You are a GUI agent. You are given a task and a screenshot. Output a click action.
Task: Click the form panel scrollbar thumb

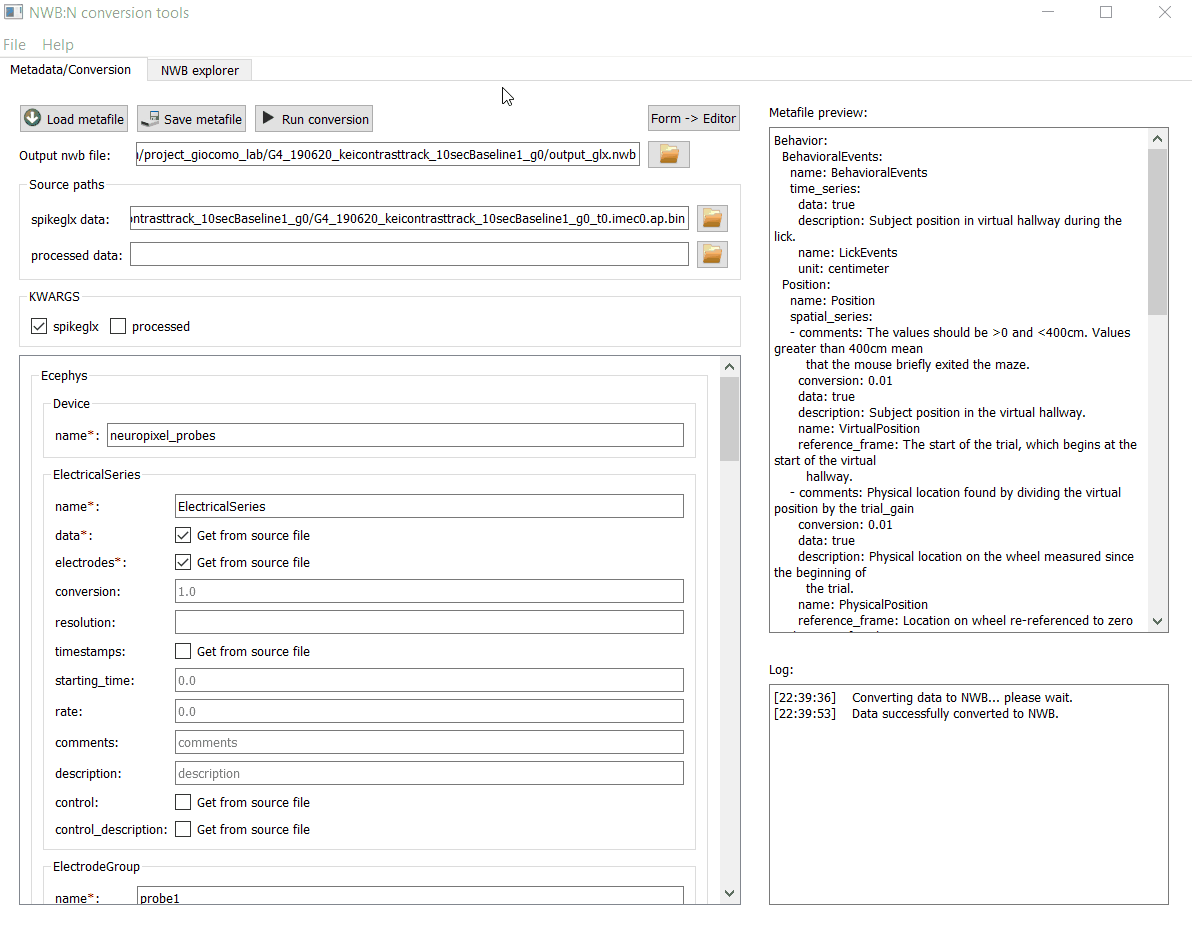(729, 419)
